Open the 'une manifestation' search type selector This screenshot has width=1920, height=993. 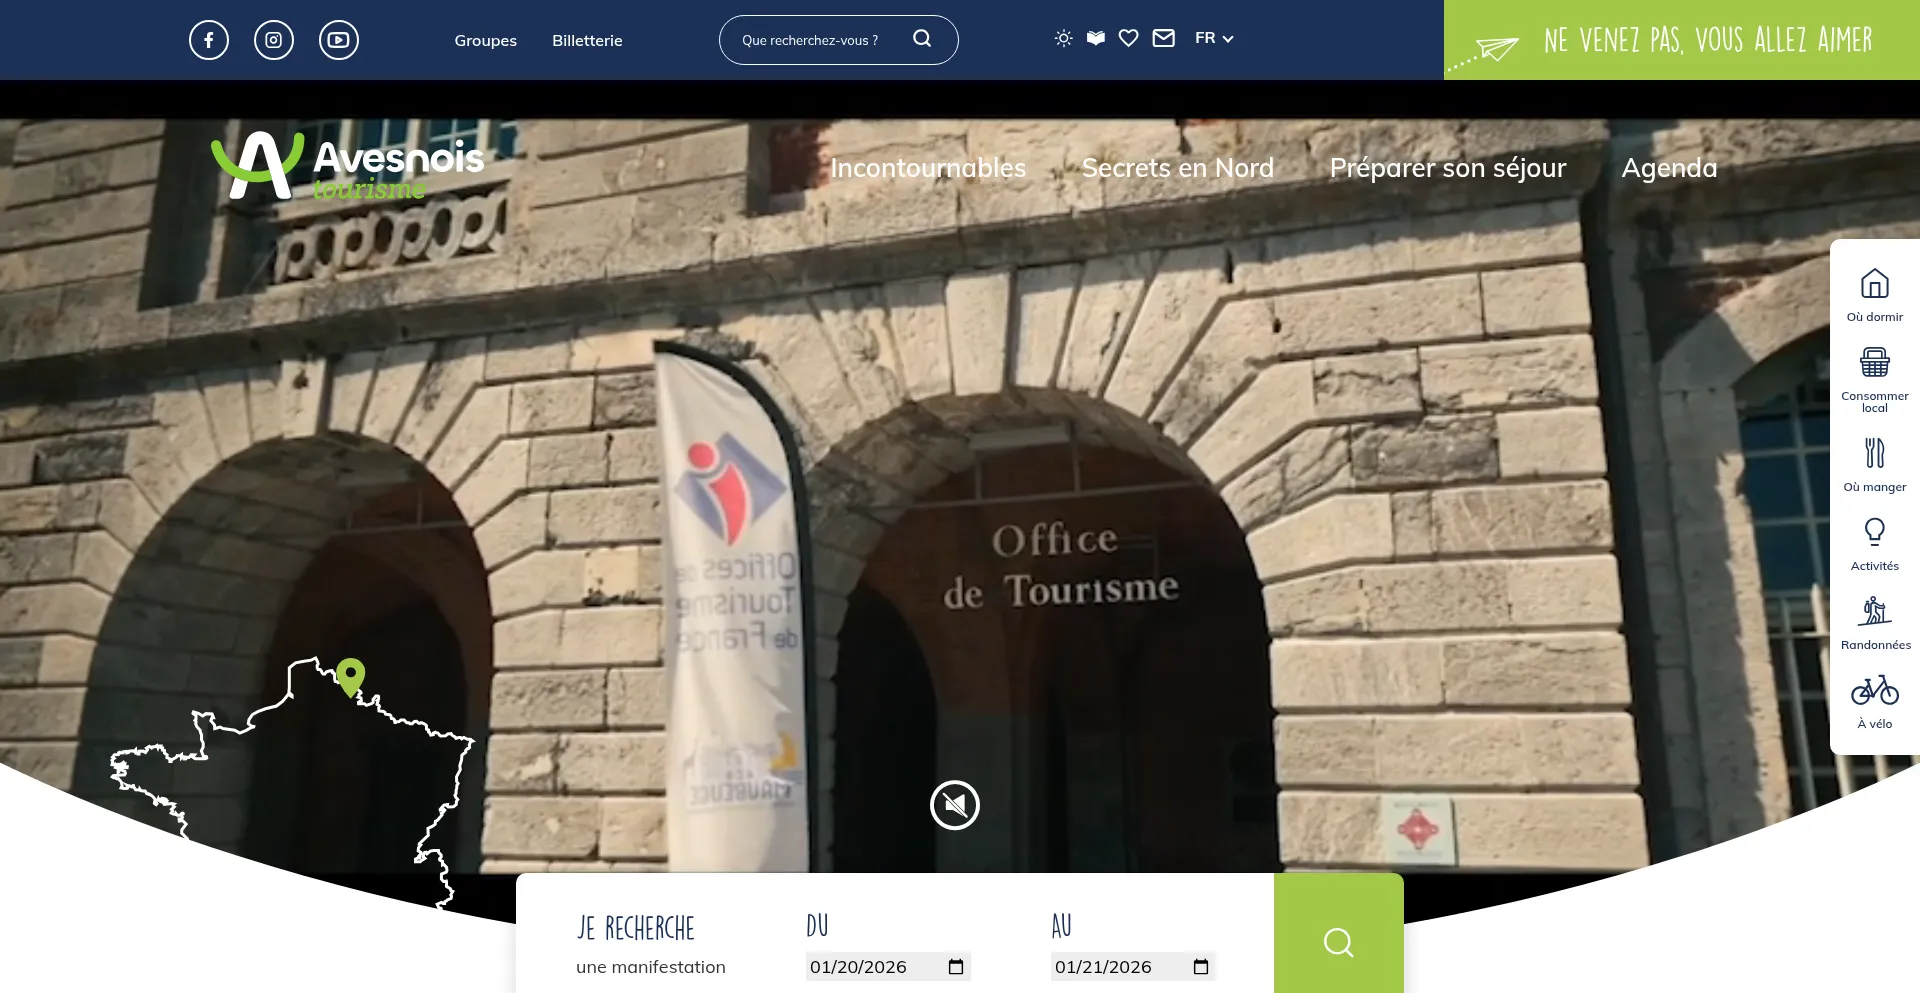(651, 967)
